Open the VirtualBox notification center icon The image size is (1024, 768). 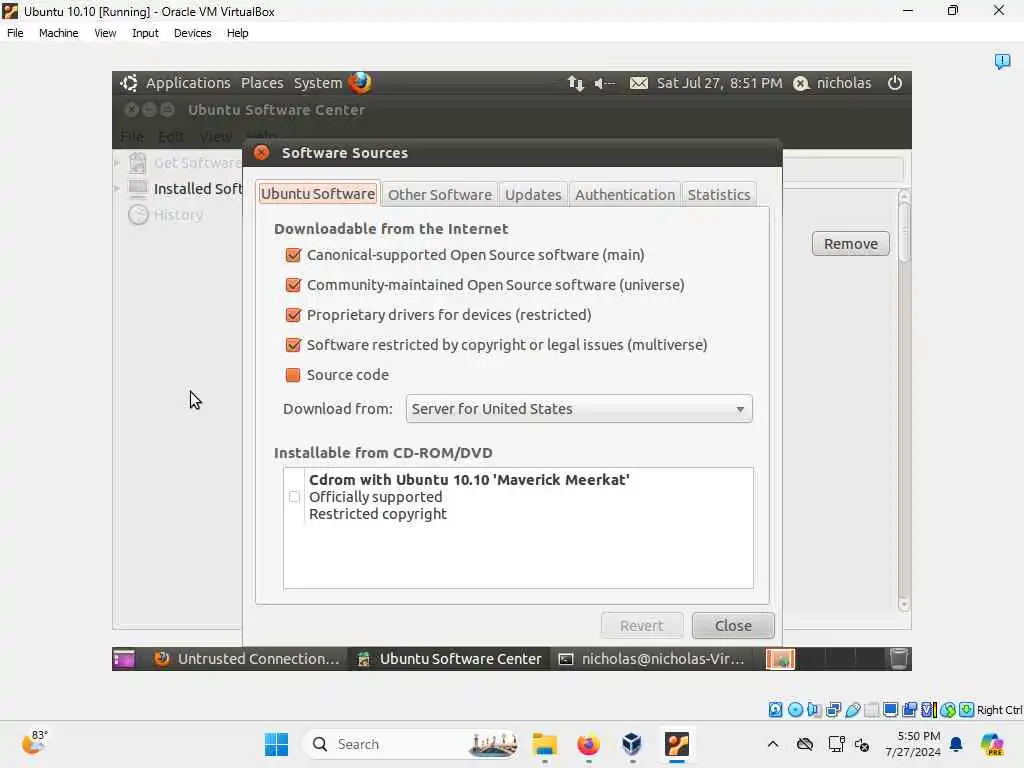coord(1002,61)
